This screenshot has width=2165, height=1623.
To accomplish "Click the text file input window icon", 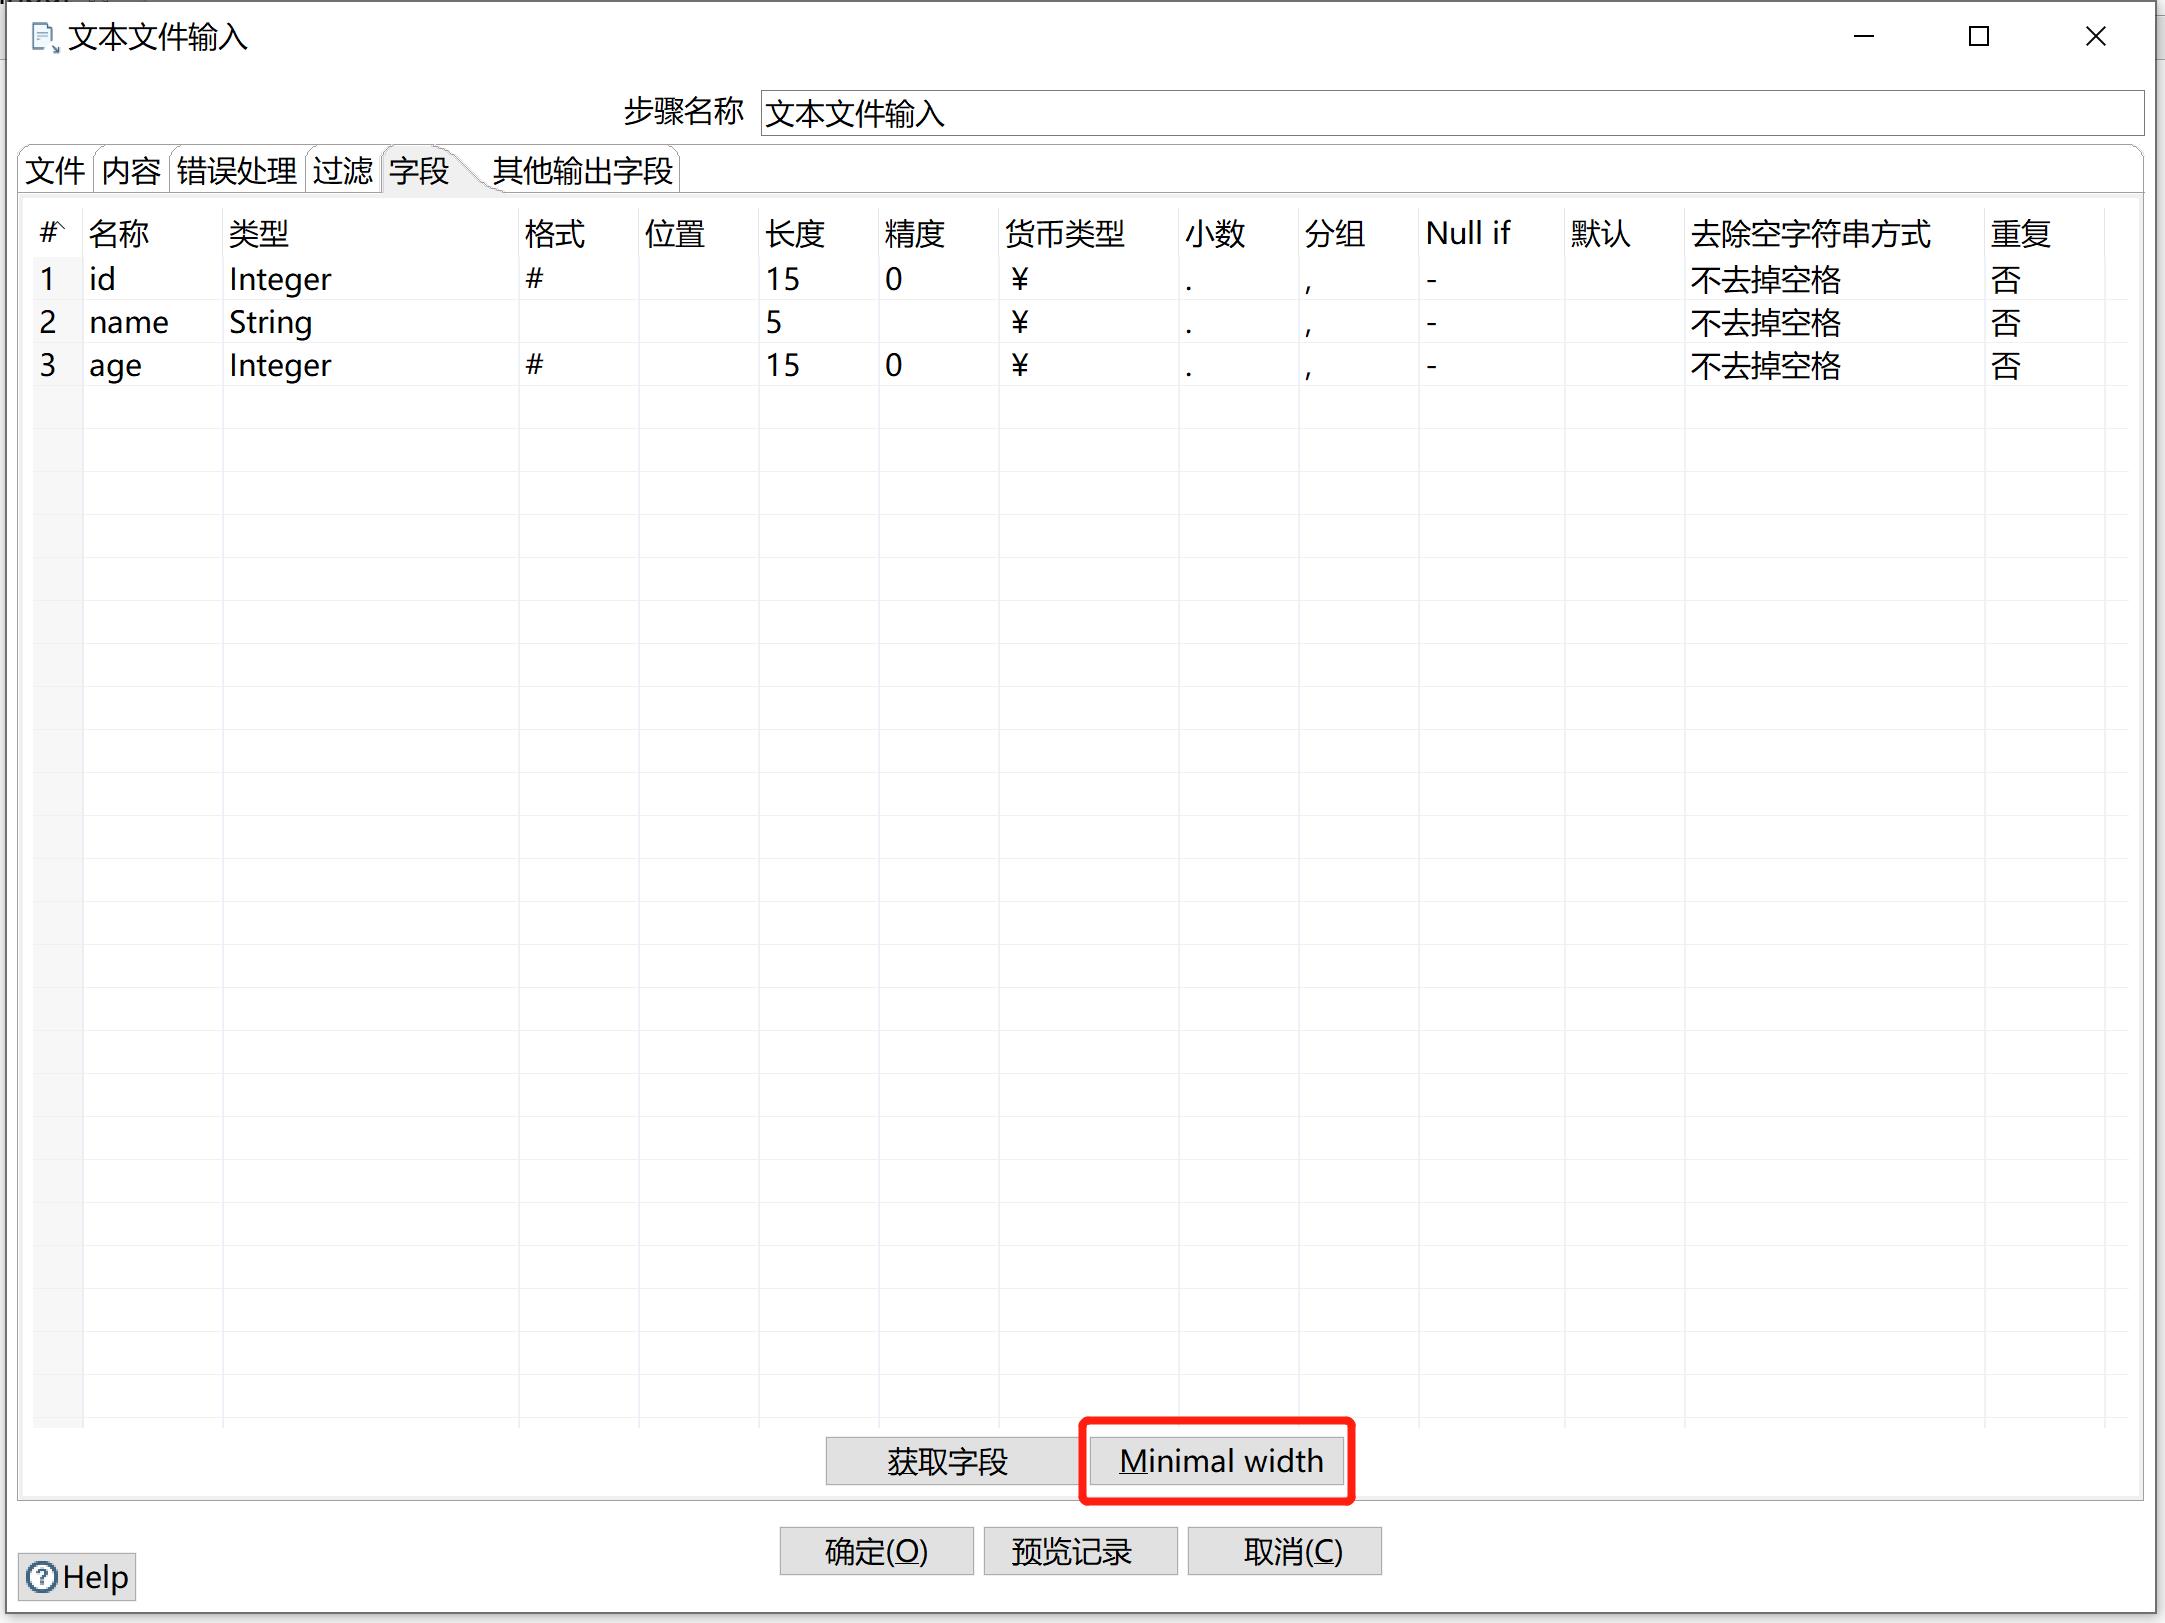I will point(45,38).
